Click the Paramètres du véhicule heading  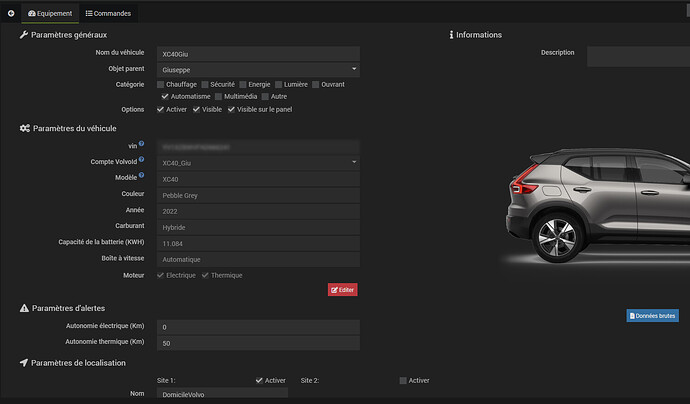75,128
